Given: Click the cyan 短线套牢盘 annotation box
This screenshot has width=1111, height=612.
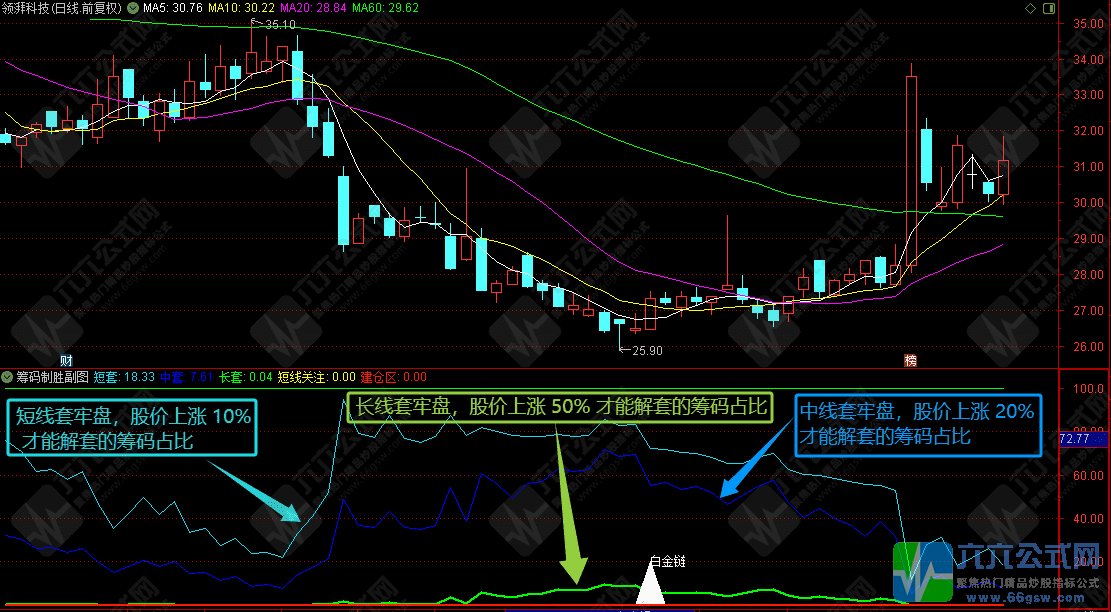Looking at the screenshot, I should [x=132, y=426].
